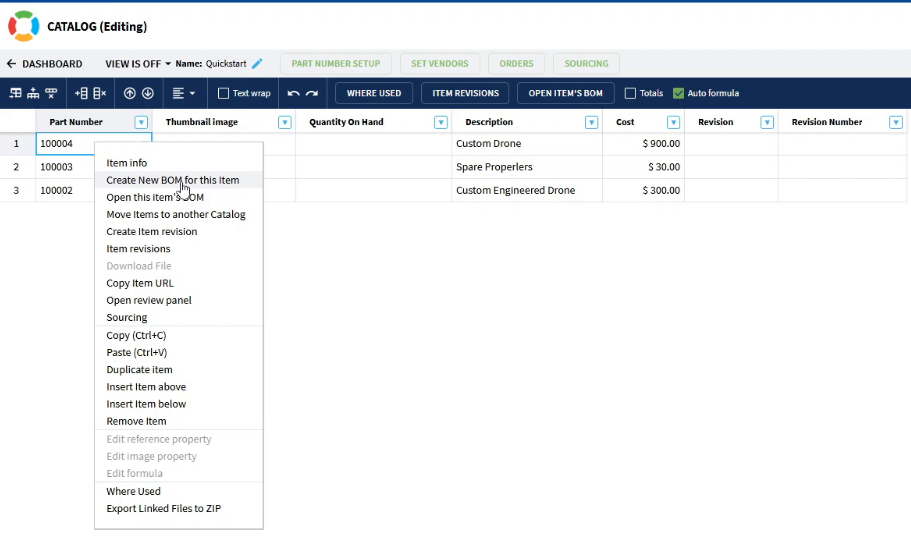Select Move Items to another Catalog
This screenshot has width=911, height=540.
tap(179, 214)
